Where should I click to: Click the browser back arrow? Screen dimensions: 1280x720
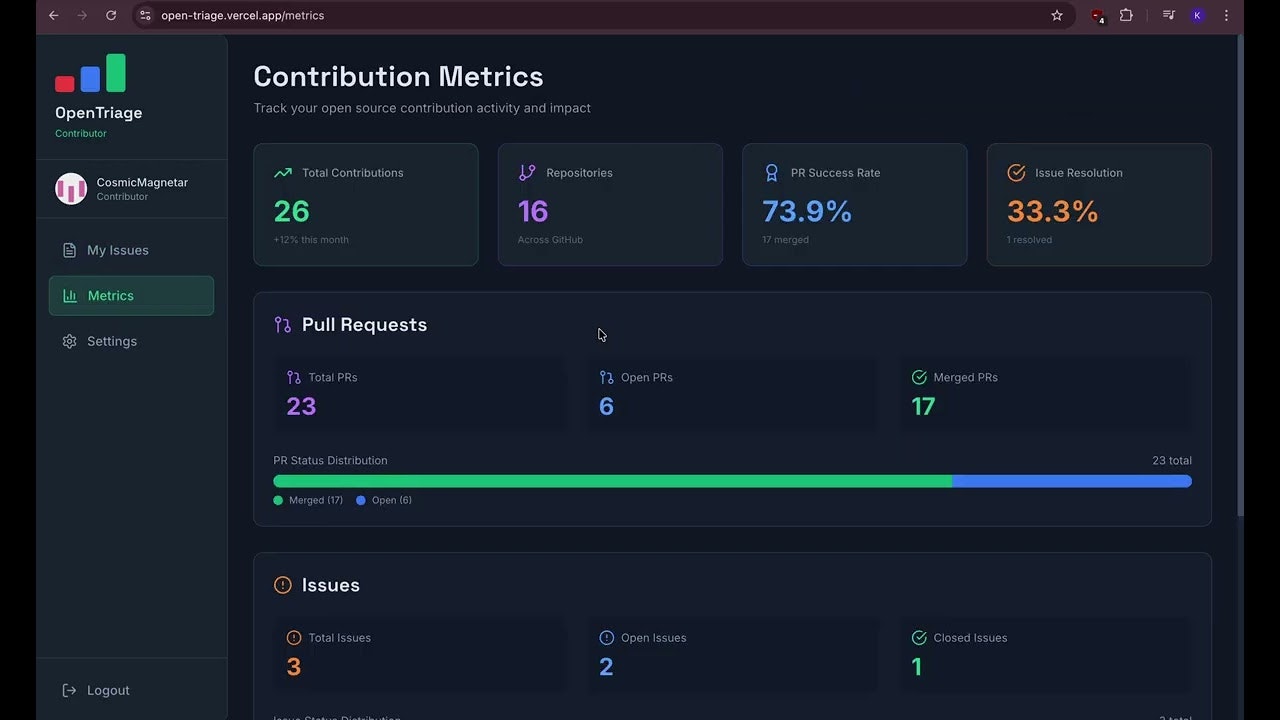54,15
